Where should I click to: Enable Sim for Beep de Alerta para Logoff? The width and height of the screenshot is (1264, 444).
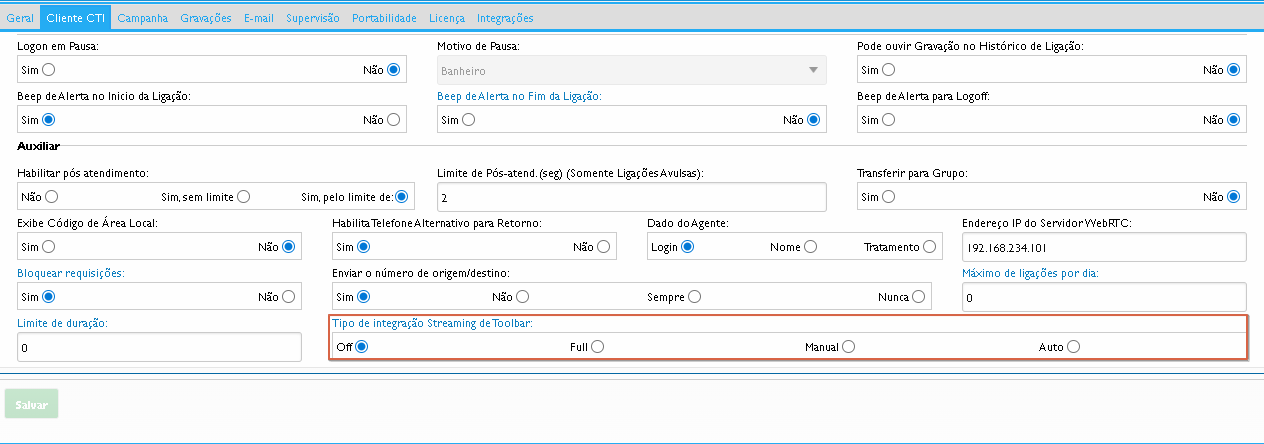[888, 120]
